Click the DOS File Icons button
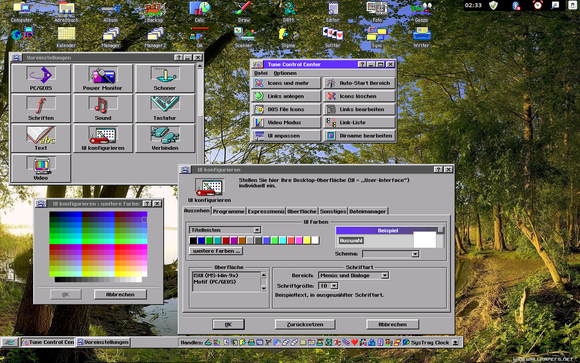Image resolution: width=580 pixels, height=363 pixels. click(286, 109)
